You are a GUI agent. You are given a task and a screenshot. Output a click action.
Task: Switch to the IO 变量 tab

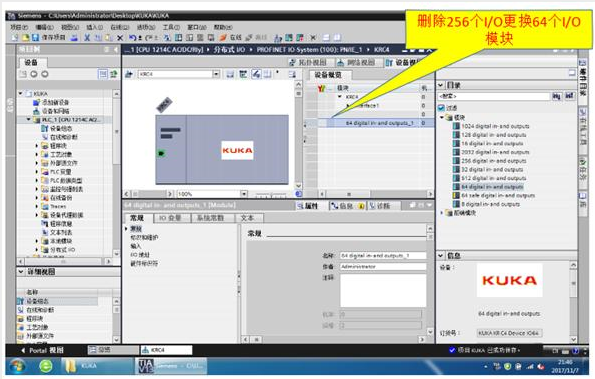(x=170, y=218)
